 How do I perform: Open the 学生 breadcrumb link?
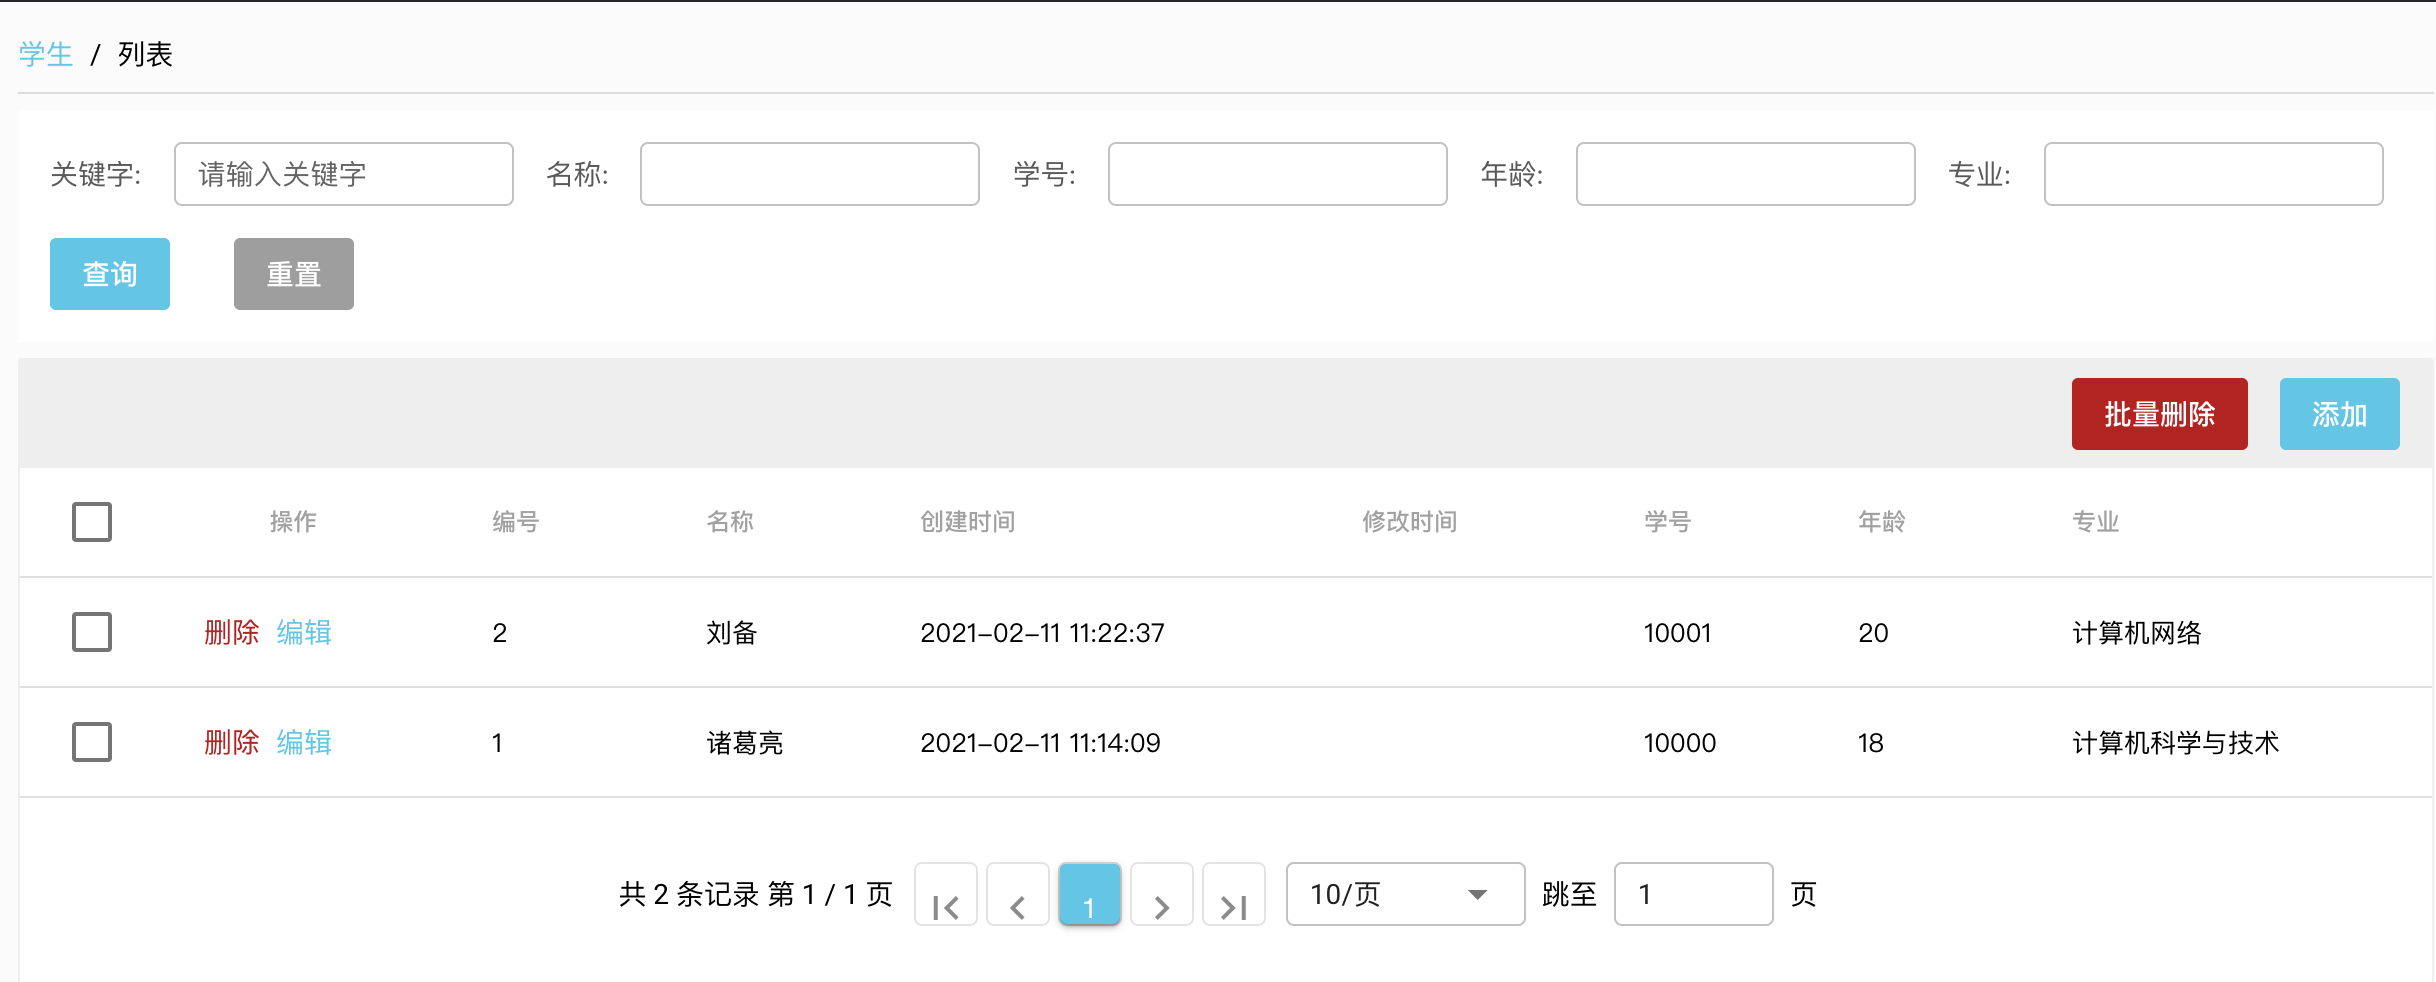click(46, 54)
